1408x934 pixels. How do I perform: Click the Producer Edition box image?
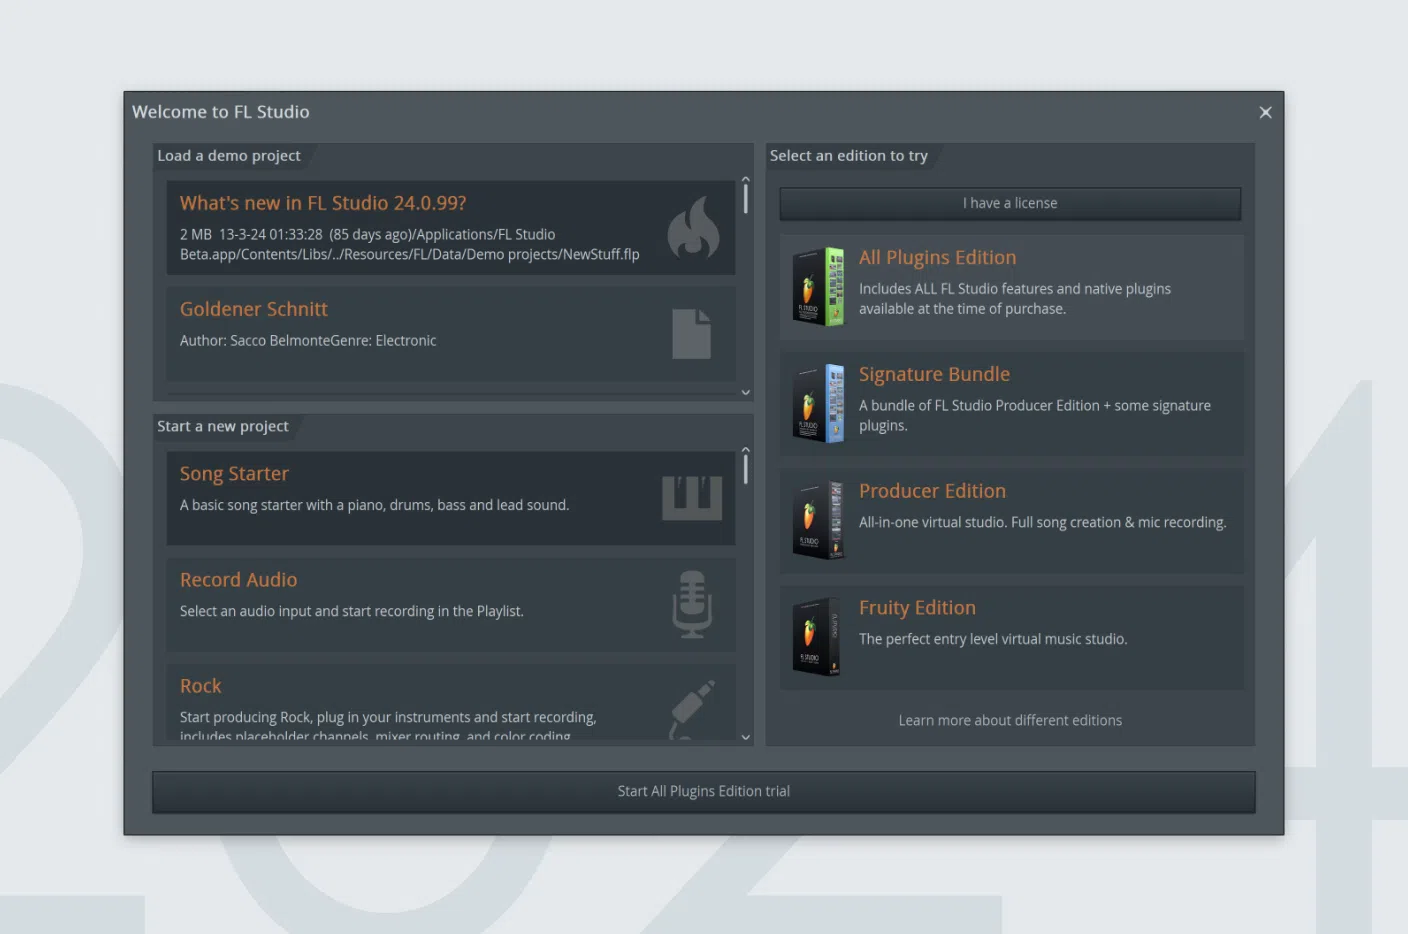click(819, 520)
